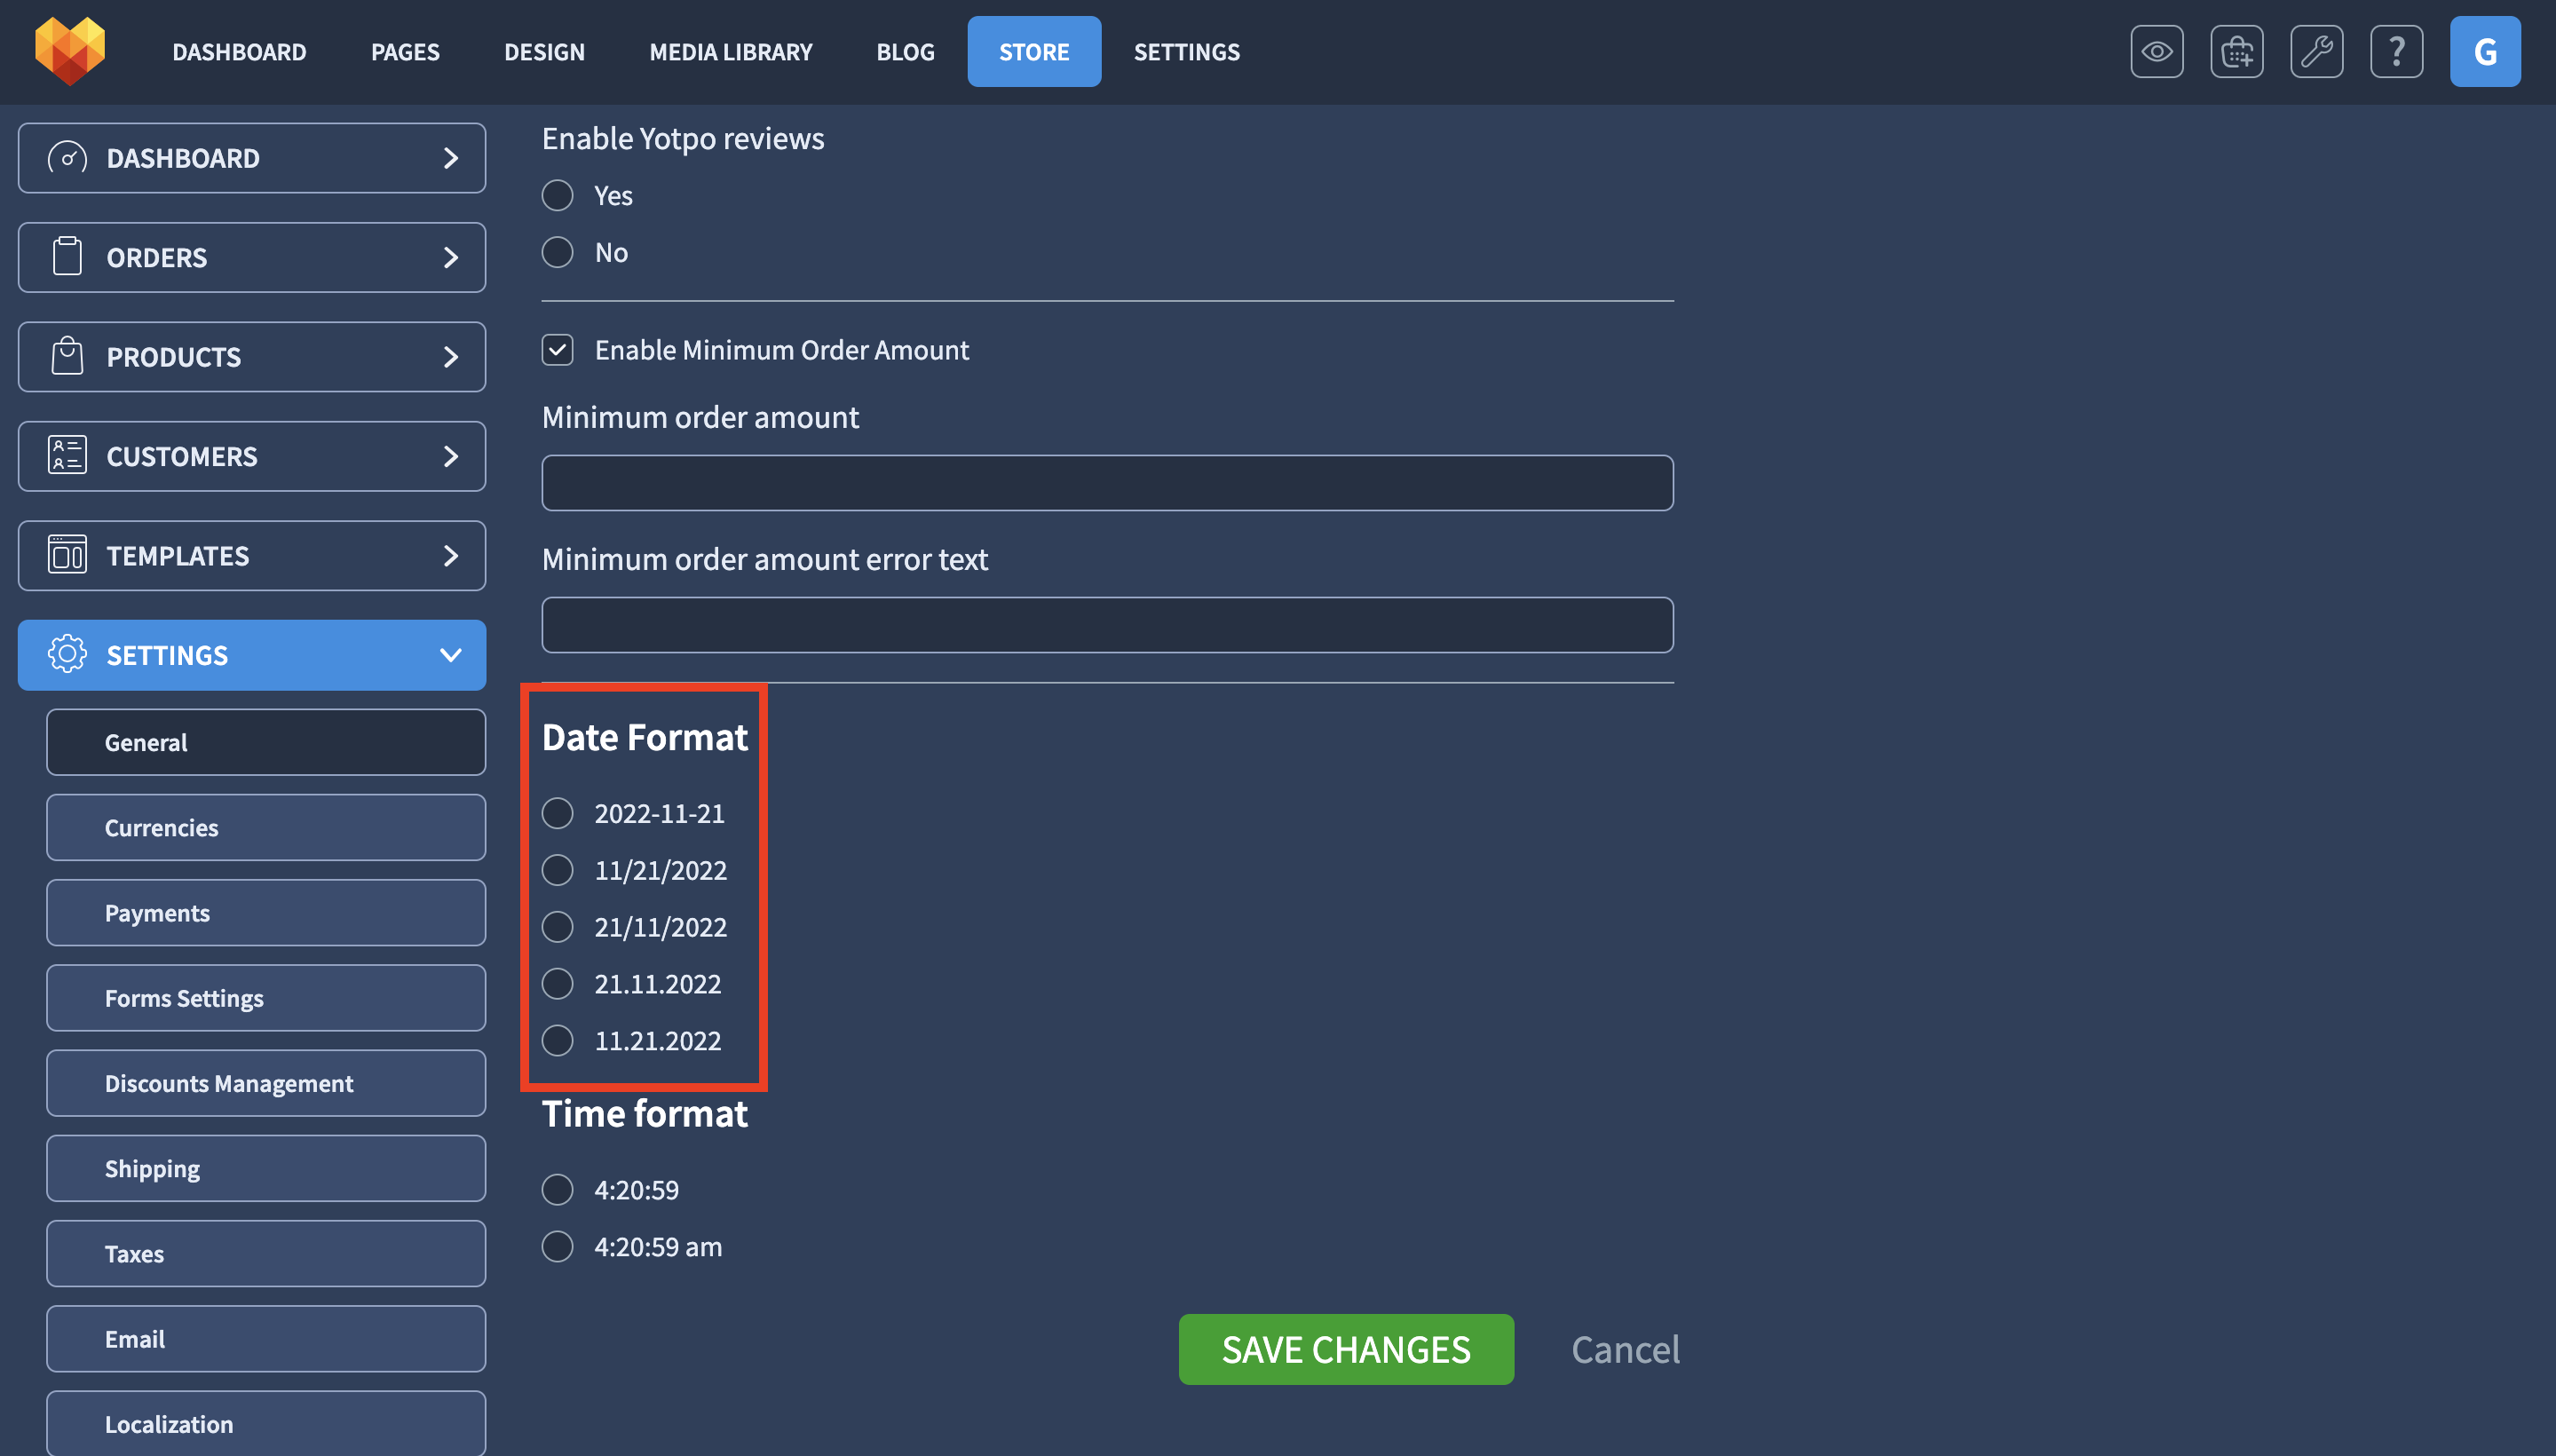This screenshot has width=2556, height=1456.
Task: Expand the Templates section chevron
Action: tap(451, 555)
